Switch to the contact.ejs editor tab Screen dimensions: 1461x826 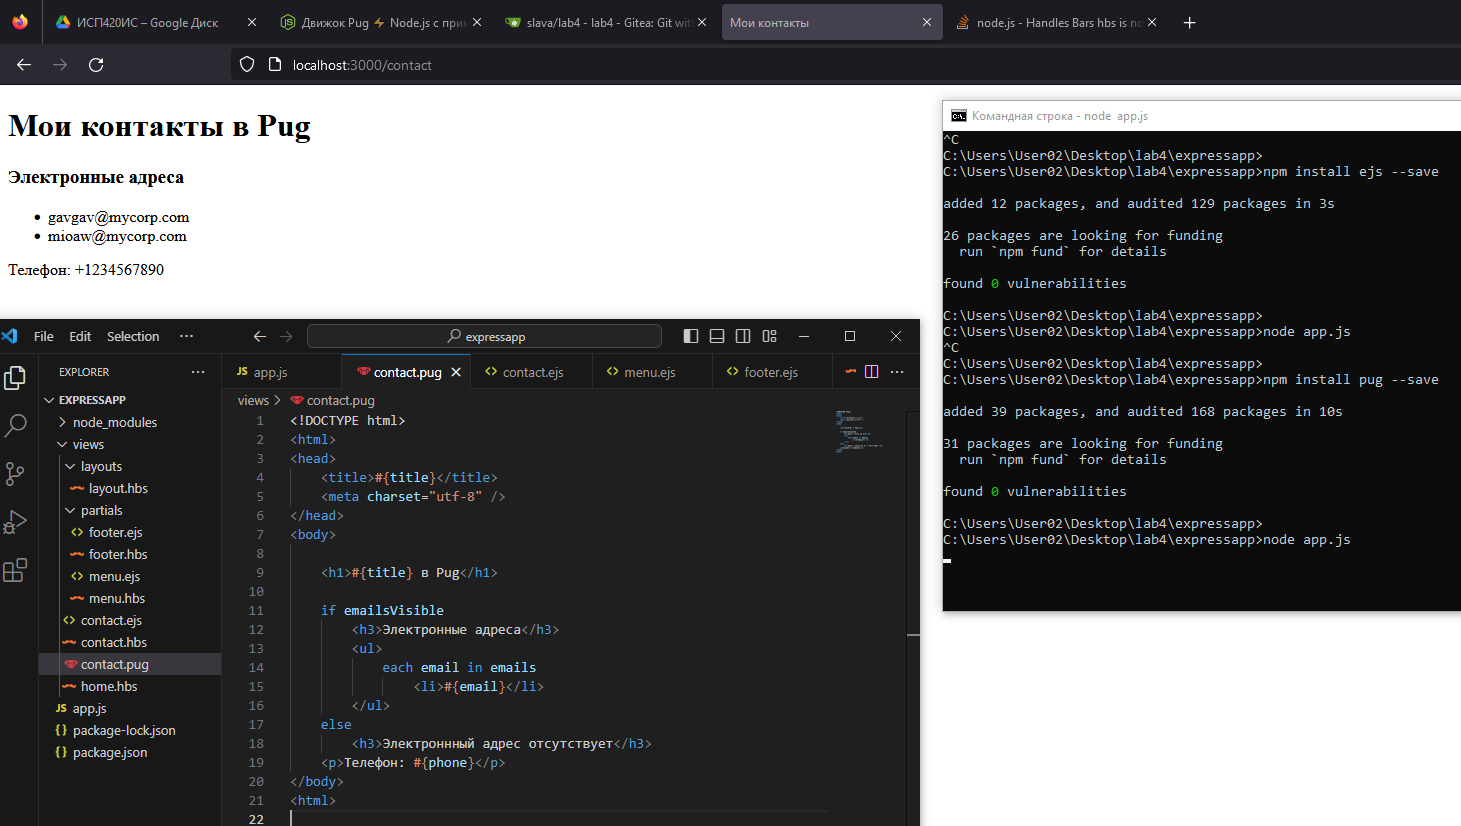pos(532,372)
